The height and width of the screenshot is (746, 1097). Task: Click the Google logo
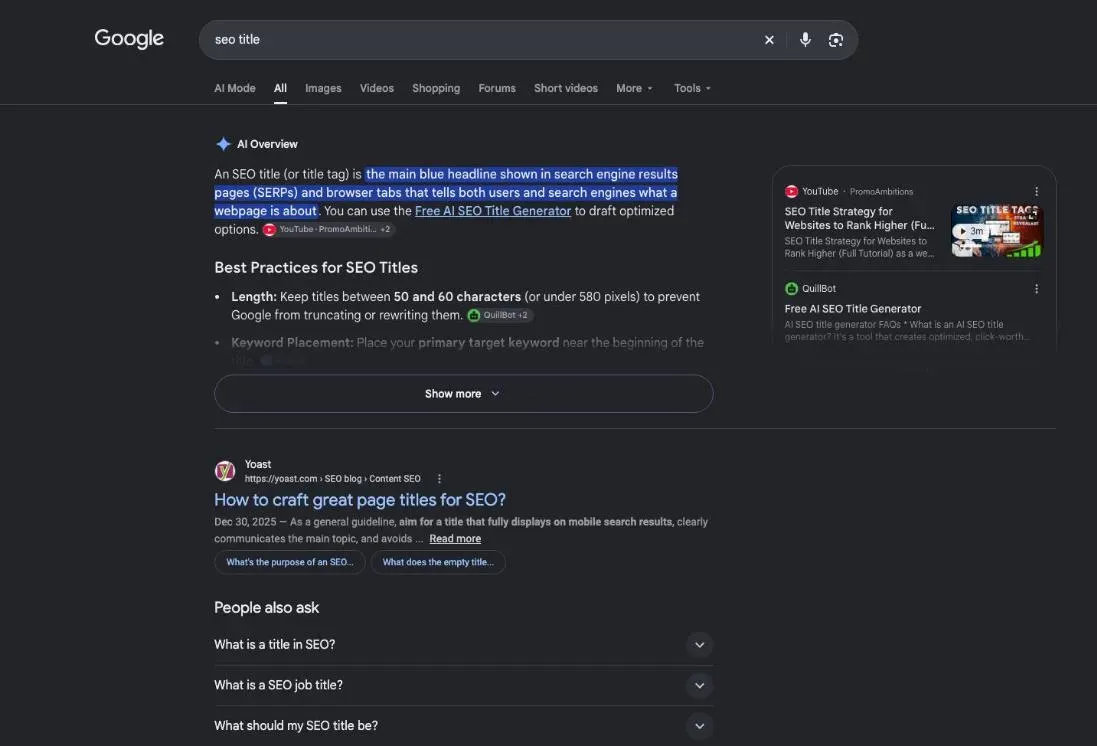pyautogui.click(x=129, y=38)
